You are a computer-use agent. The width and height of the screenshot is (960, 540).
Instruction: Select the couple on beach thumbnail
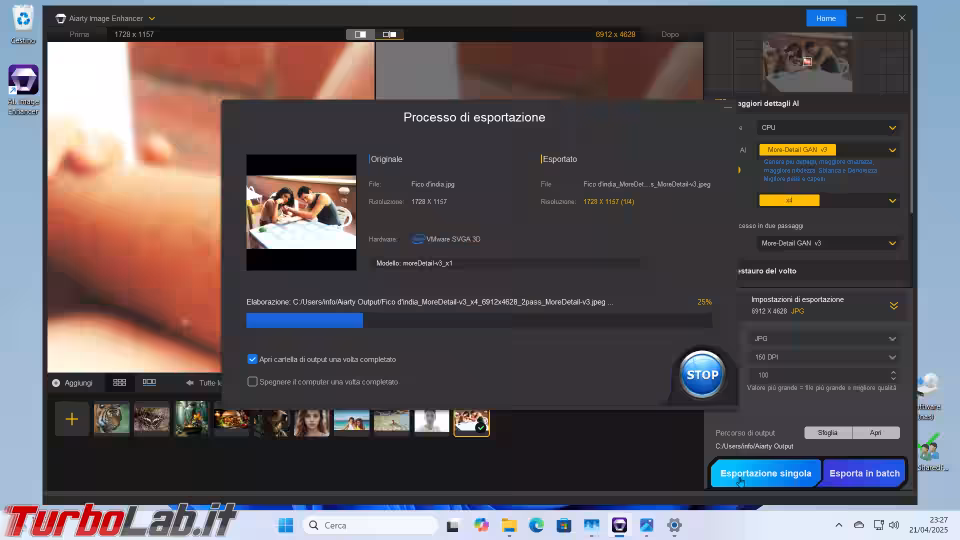click(x=351, y=422)
